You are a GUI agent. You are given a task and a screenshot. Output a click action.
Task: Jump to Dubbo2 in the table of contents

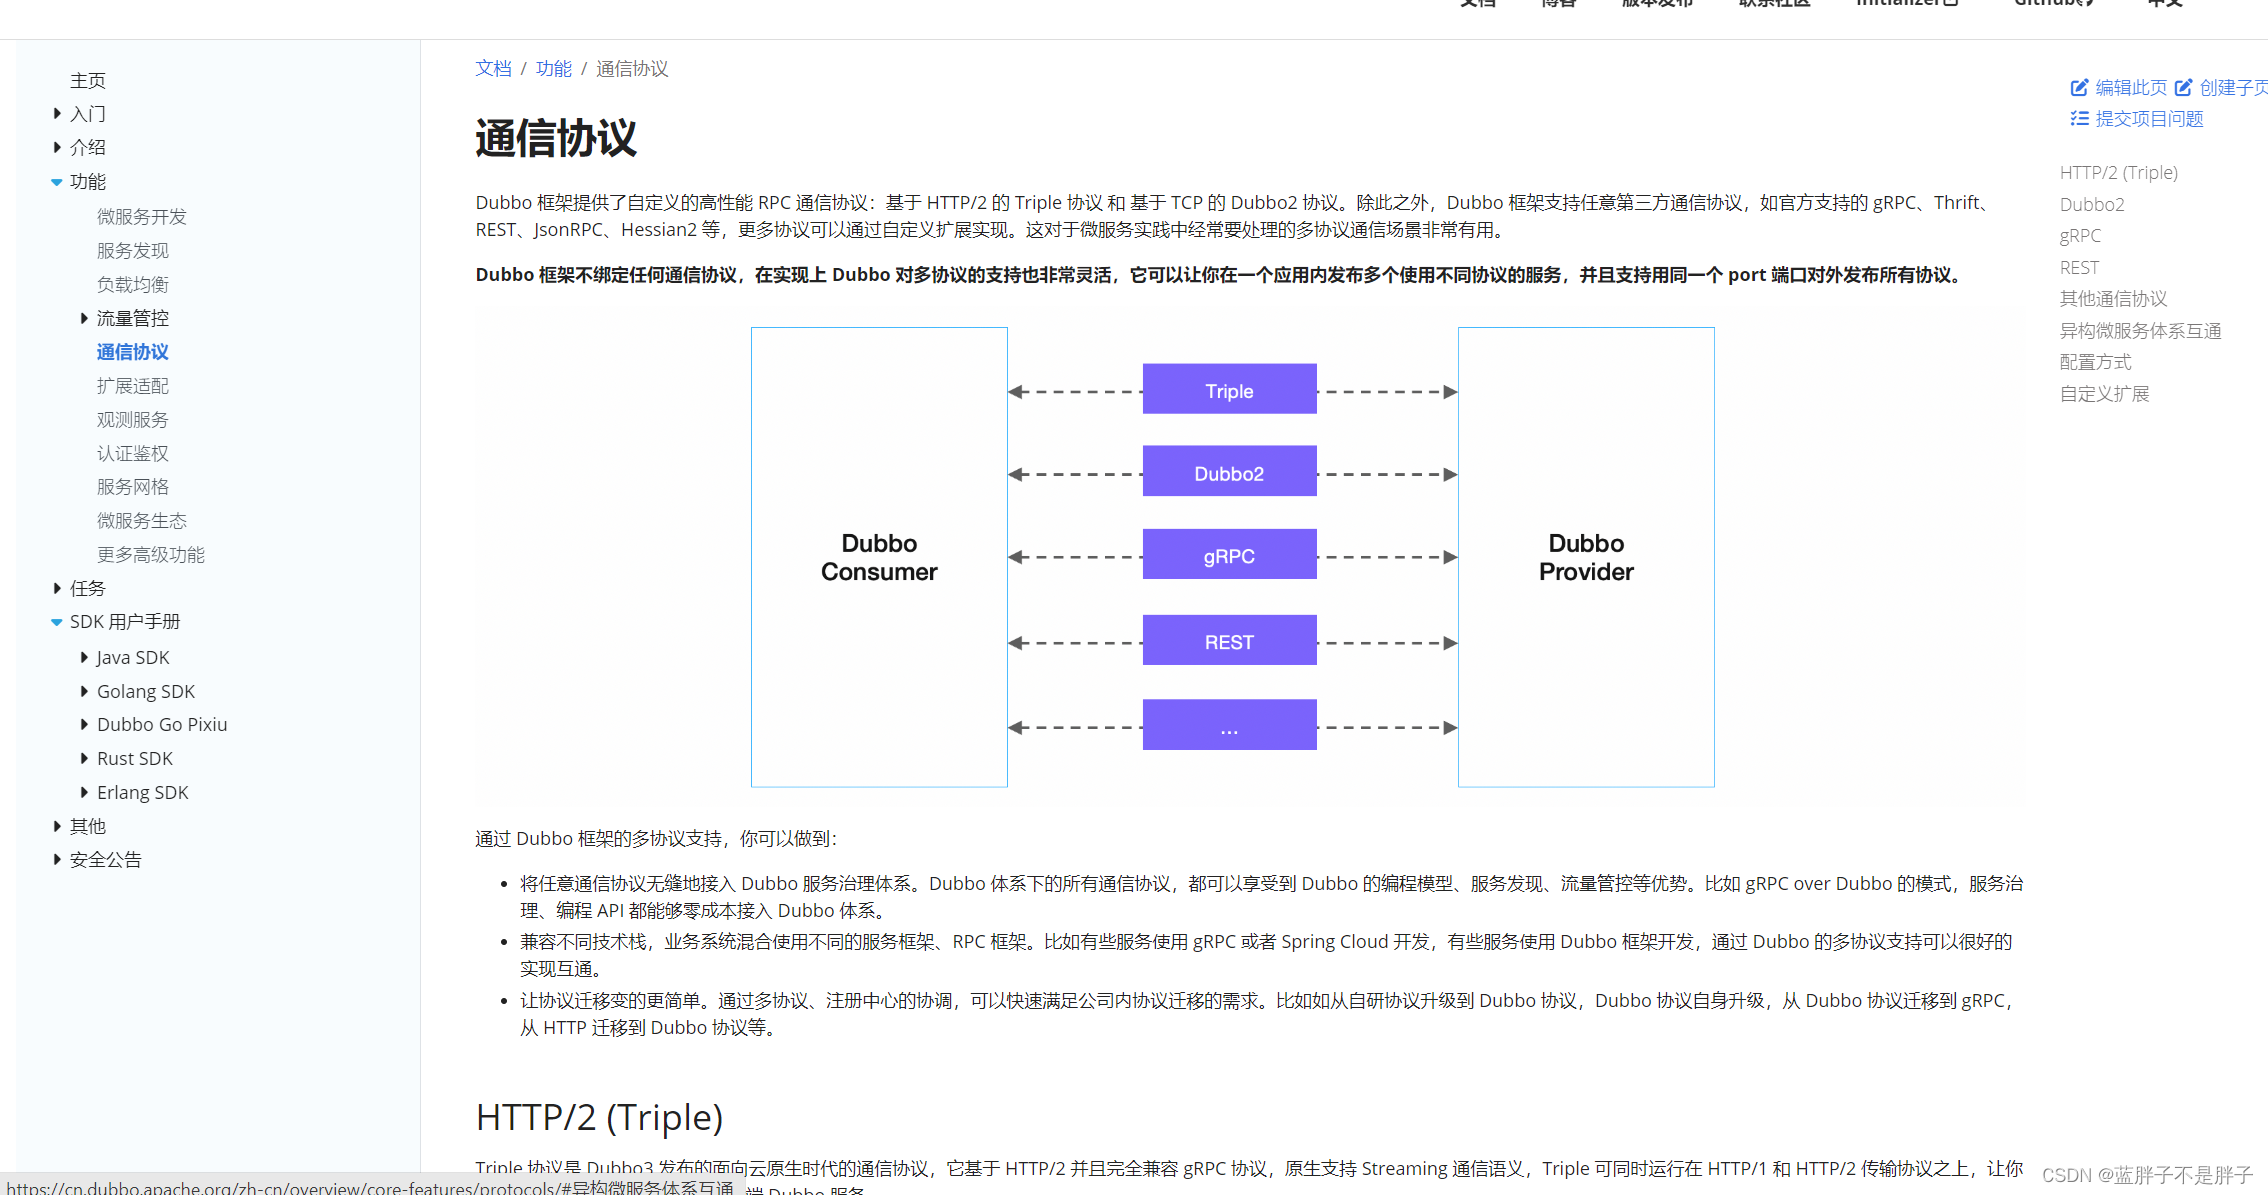click(2092, 205)
